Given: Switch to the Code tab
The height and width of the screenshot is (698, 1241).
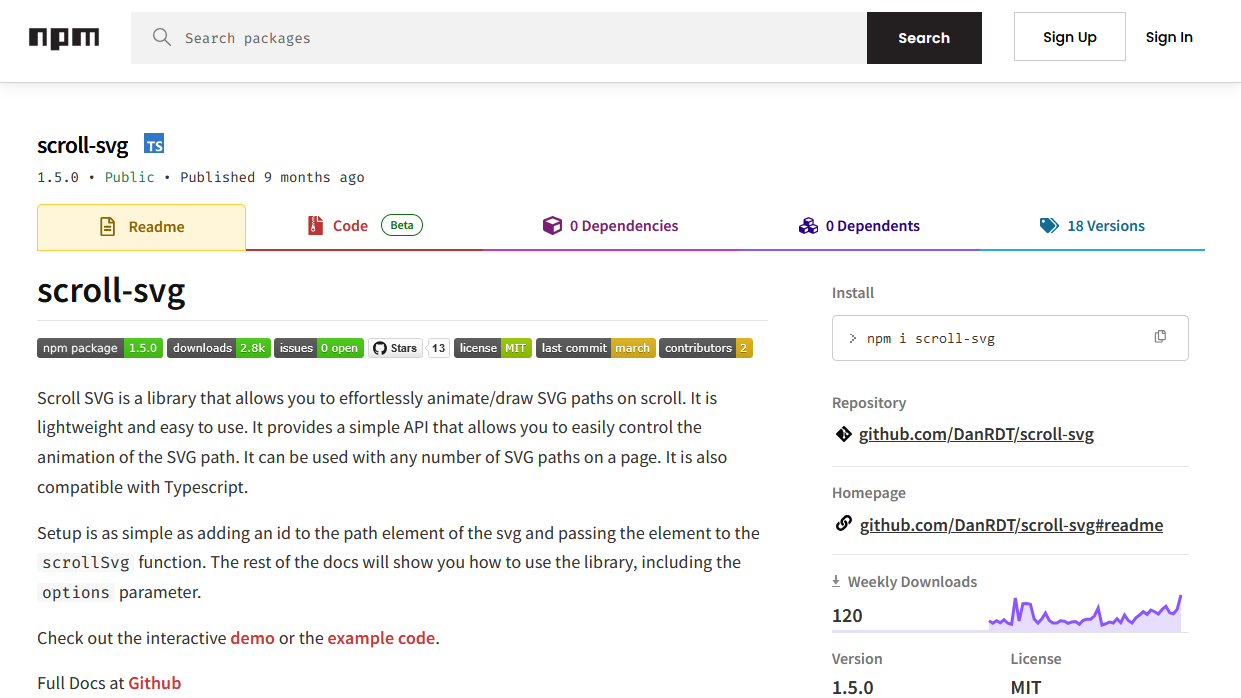Looking at the screenshot, I should pos(364,226).
